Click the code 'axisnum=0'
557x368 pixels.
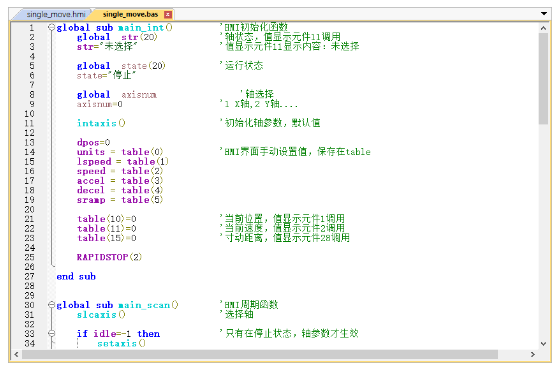tap(99, 104)
